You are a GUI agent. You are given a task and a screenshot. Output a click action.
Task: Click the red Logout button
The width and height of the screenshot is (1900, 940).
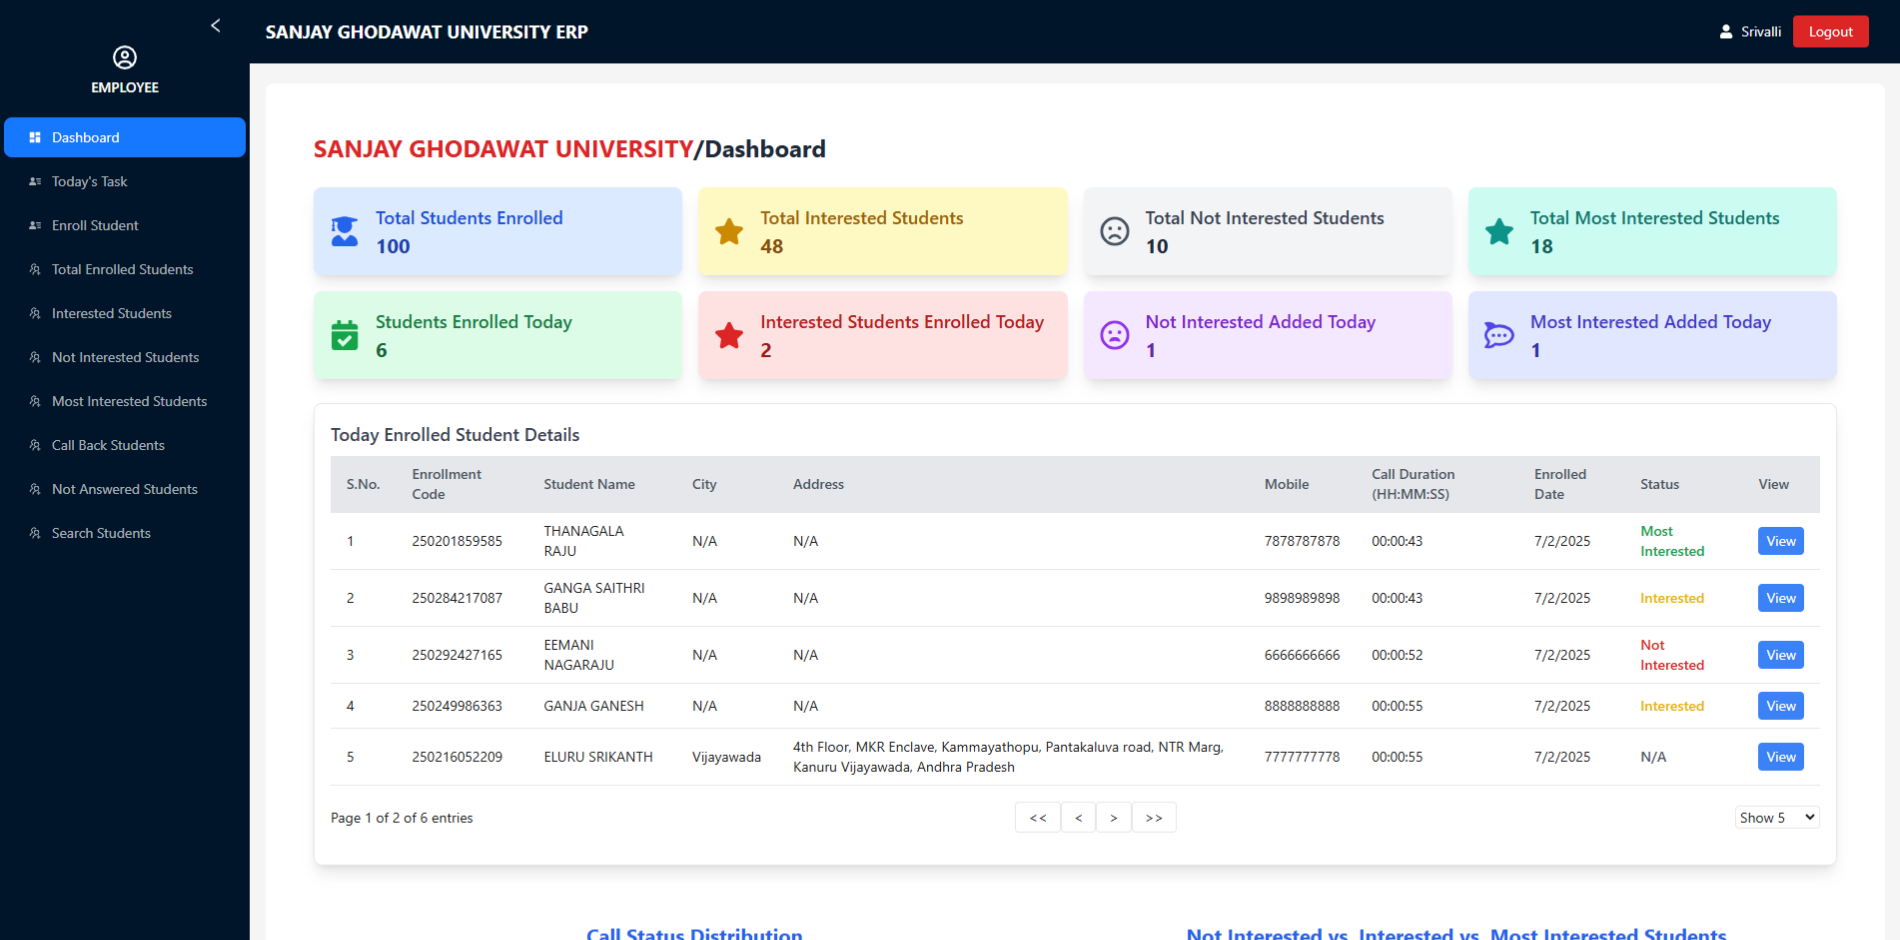tap(1830, 32)
